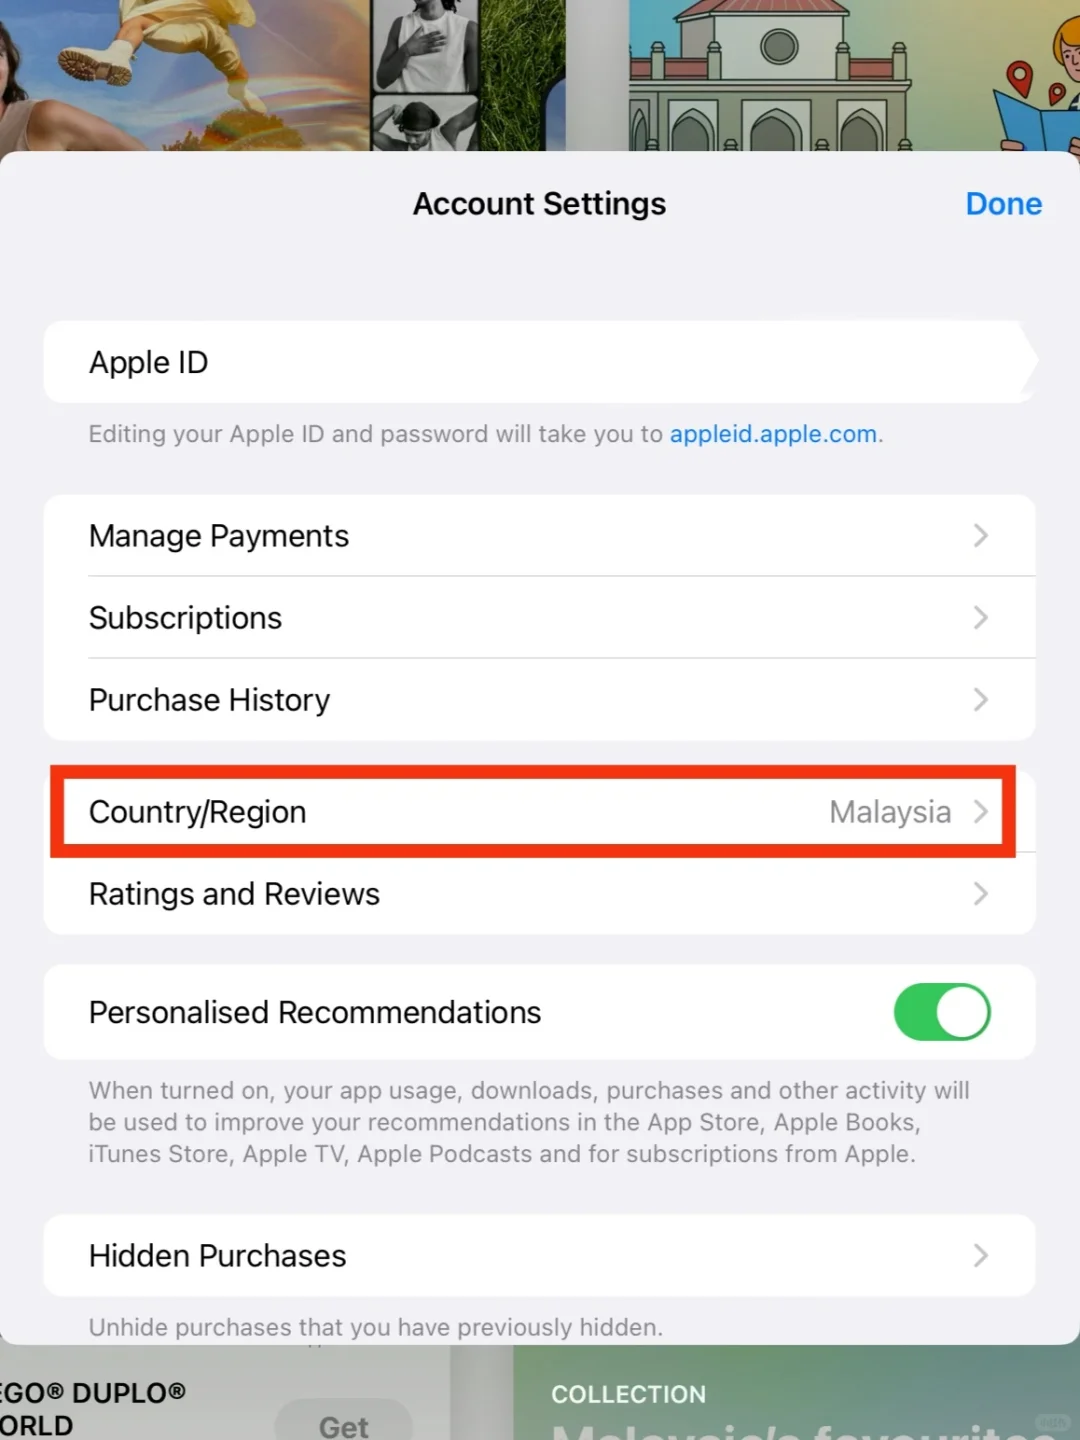
Task: Open the Apple ID row
Action: pyautogui.click(x=540, y=362)
